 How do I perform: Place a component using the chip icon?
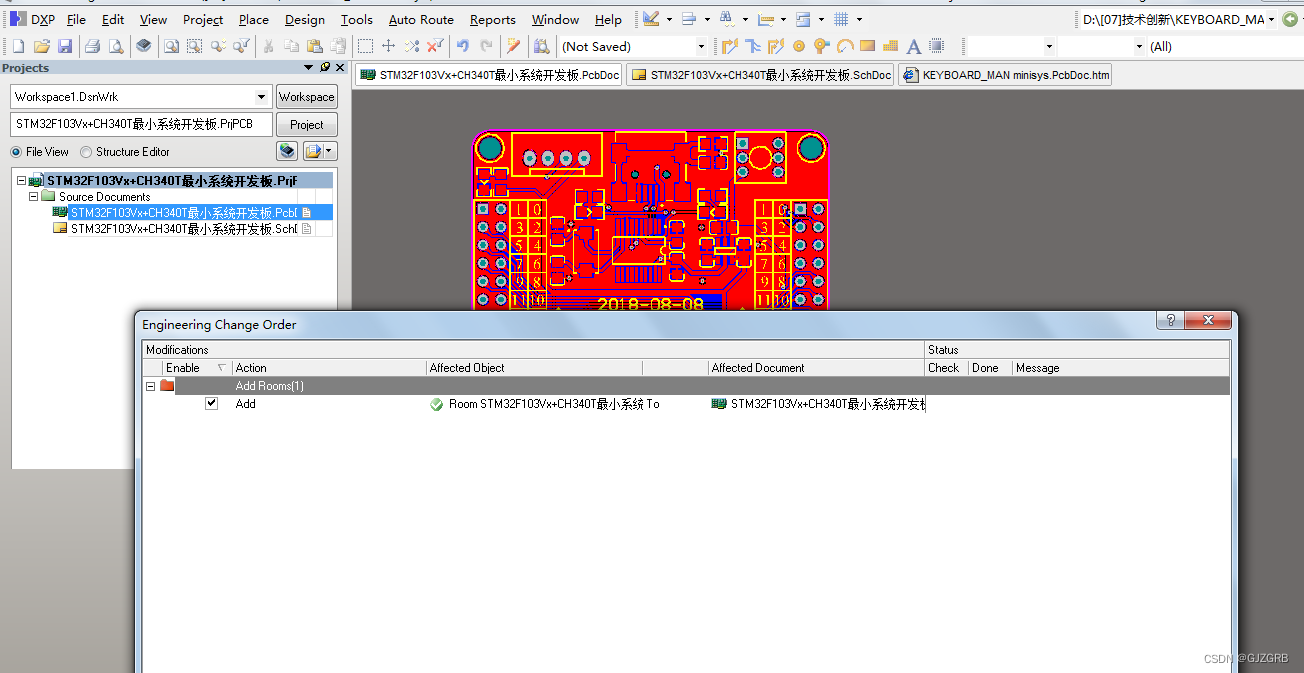934,46
